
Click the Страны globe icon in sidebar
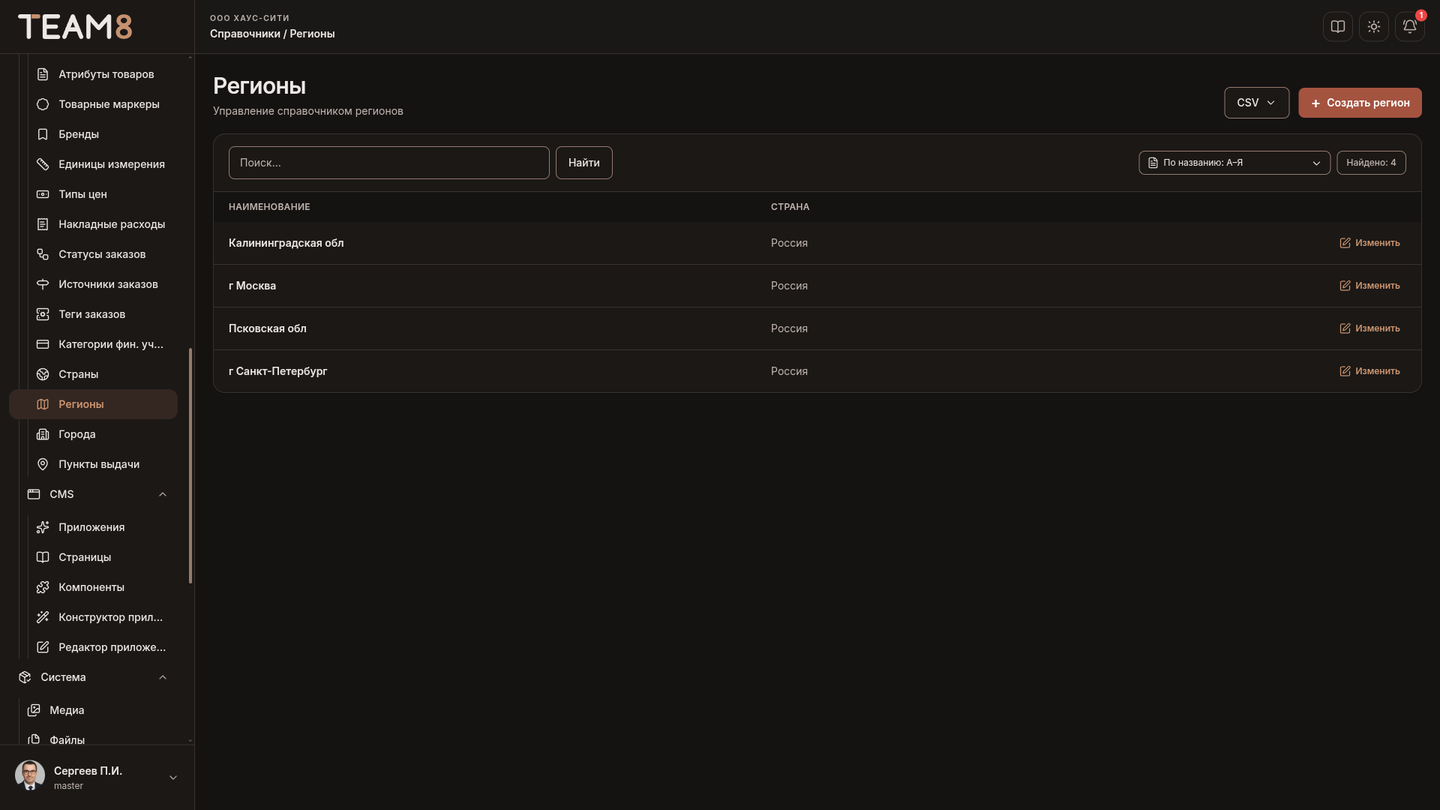coord(43,374)
